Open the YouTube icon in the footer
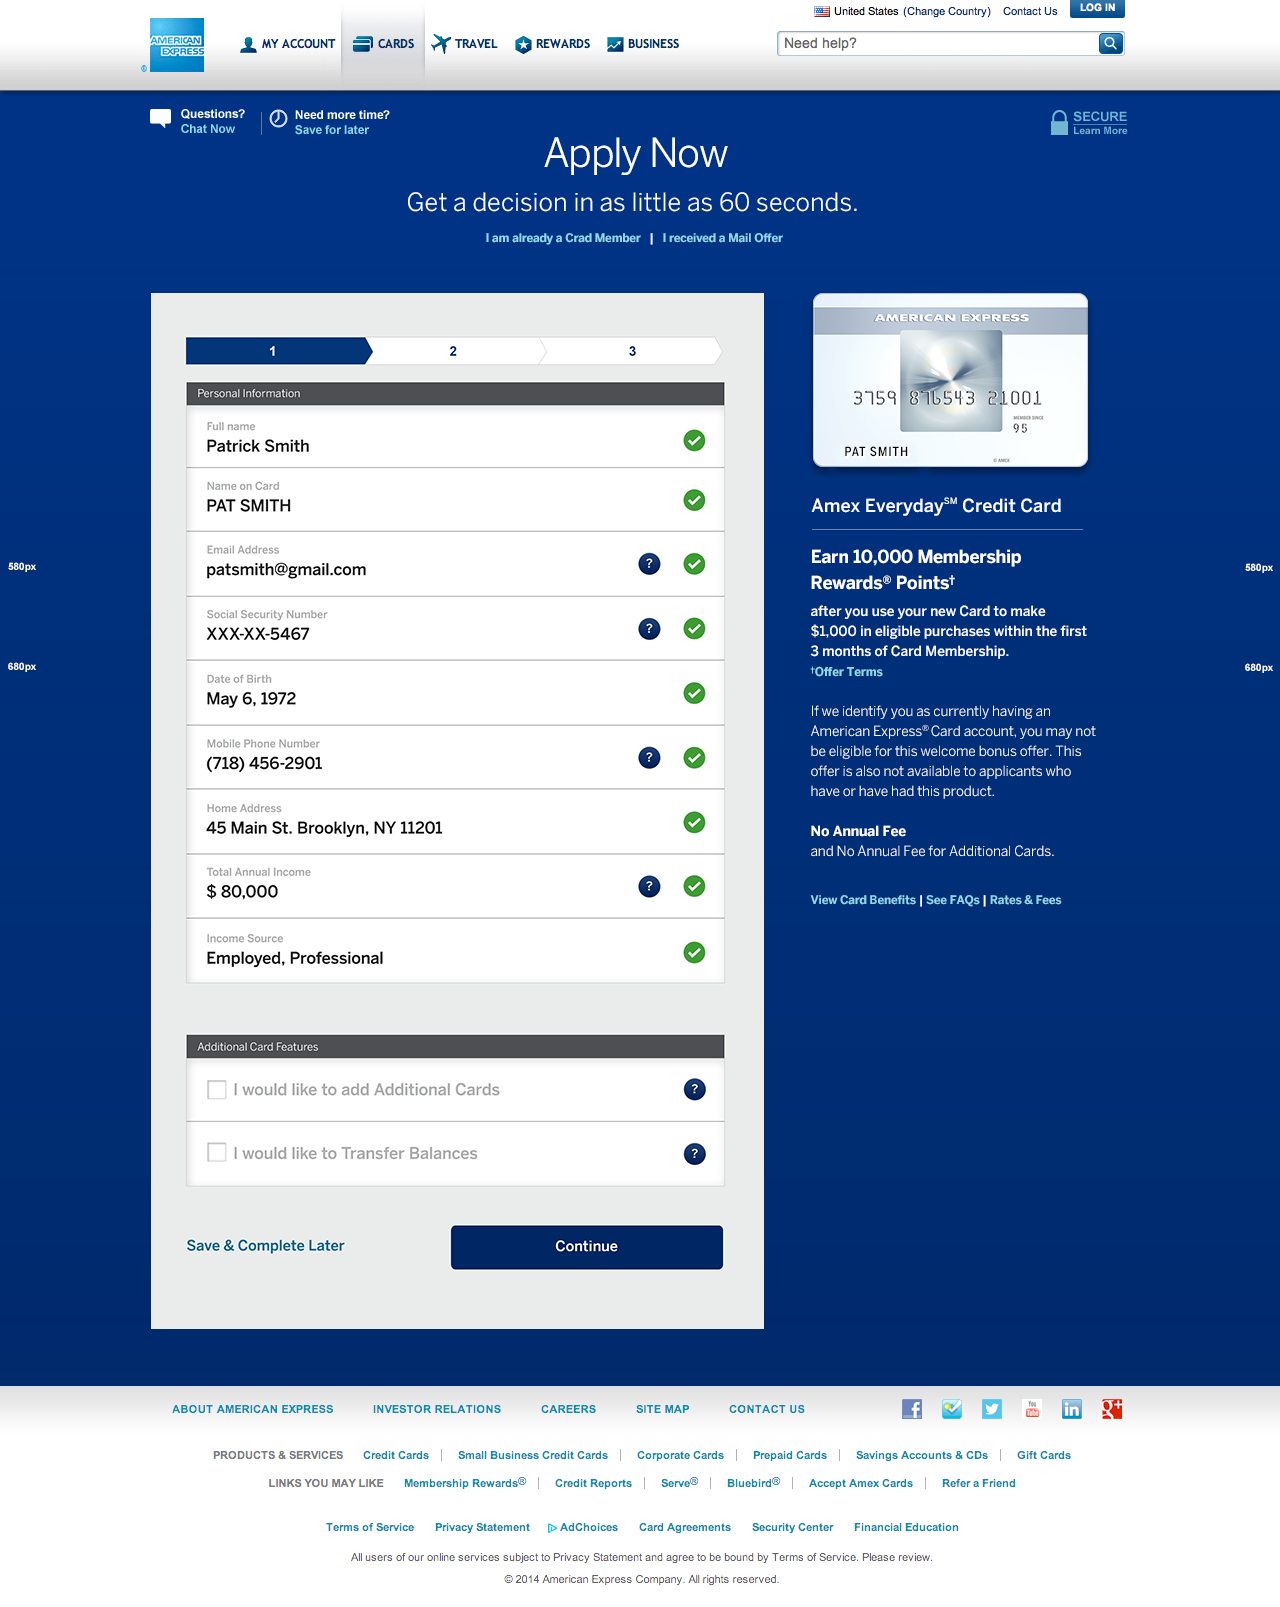The image size is (1280, 1607). (x=1032, y=1409)
